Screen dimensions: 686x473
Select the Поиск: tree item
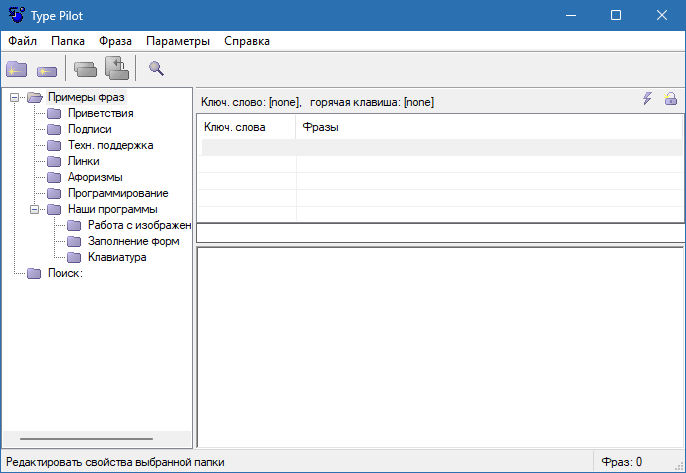pyautogui.click(x=65, y=273)
